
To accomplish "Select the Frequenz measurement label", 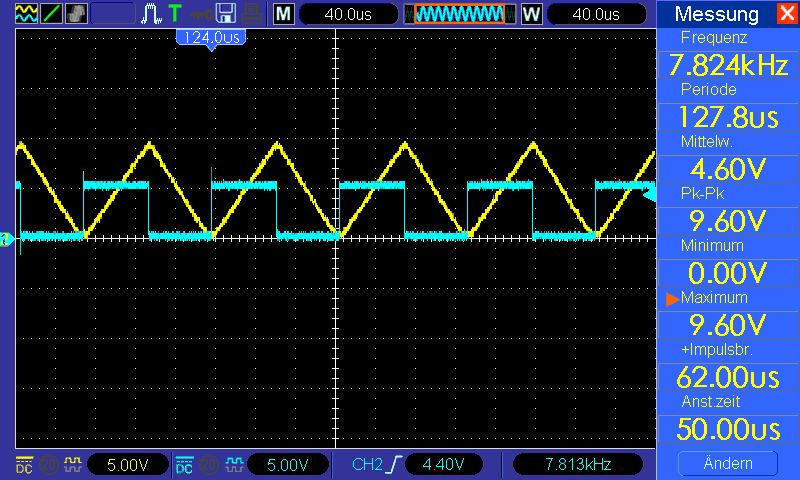I will (714, 37).
